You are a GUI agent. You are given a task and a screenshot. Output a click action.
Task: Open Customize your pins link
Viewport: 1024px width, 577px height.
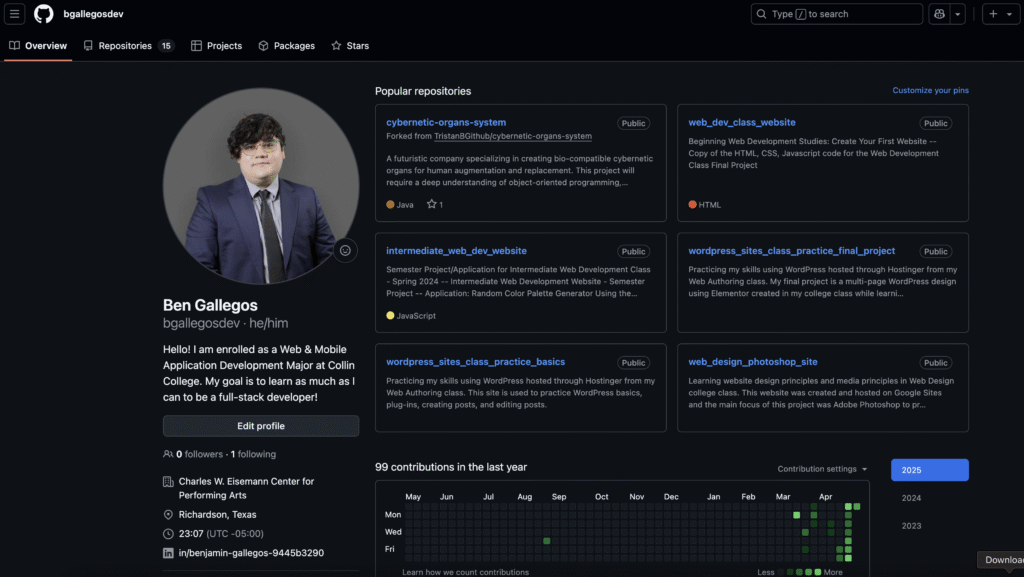point(930,91)
